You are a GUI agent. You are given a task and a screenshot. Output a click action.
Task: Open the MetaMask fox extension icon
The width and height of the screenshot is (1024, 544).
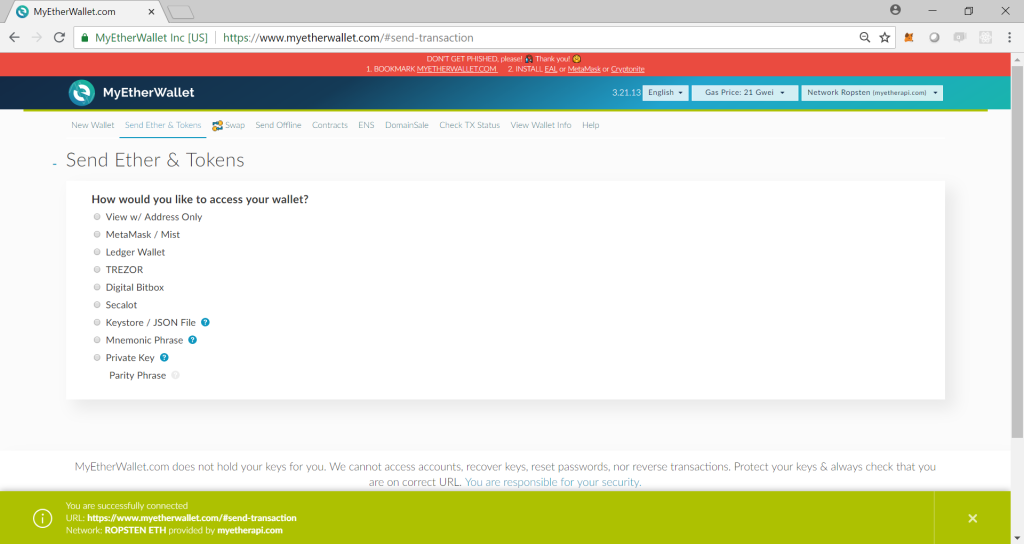(908, 38)
